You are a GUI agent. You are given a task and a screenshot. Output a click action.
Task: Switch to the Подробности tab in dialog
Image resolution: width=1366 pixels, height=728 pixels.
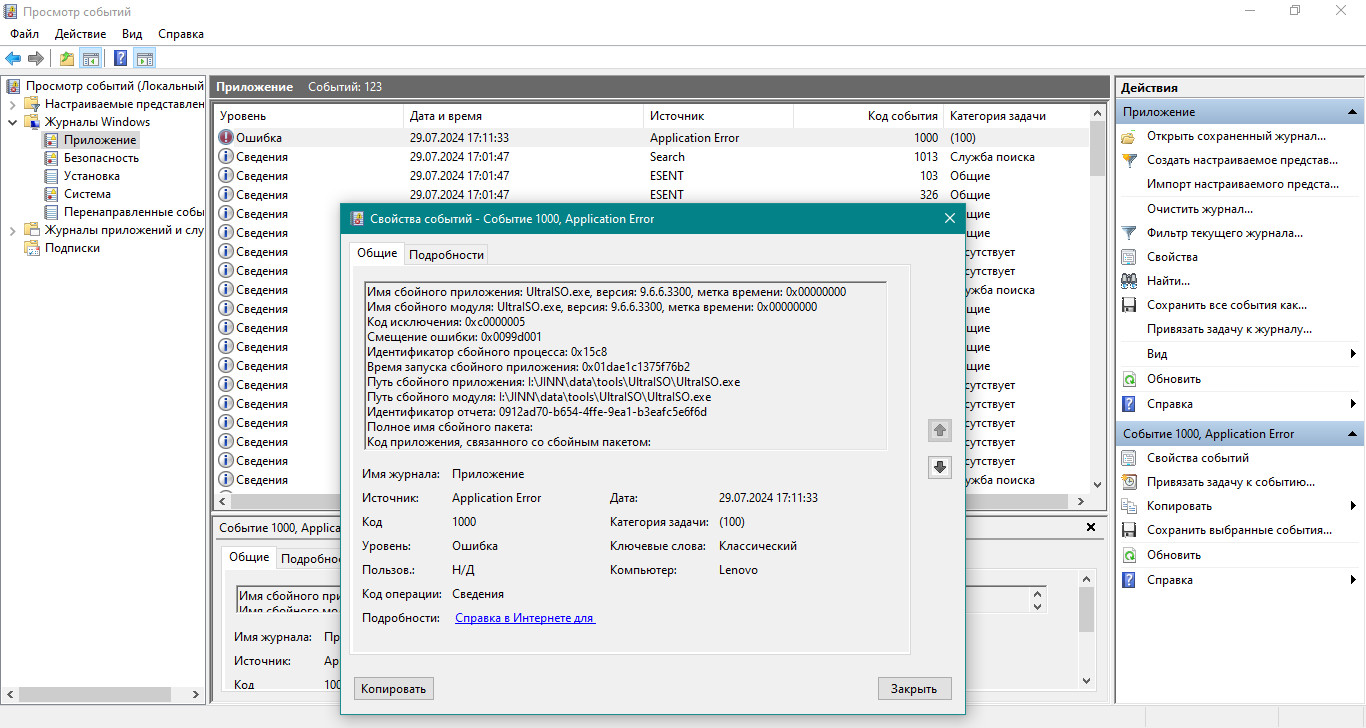click(x=446, y=254)
